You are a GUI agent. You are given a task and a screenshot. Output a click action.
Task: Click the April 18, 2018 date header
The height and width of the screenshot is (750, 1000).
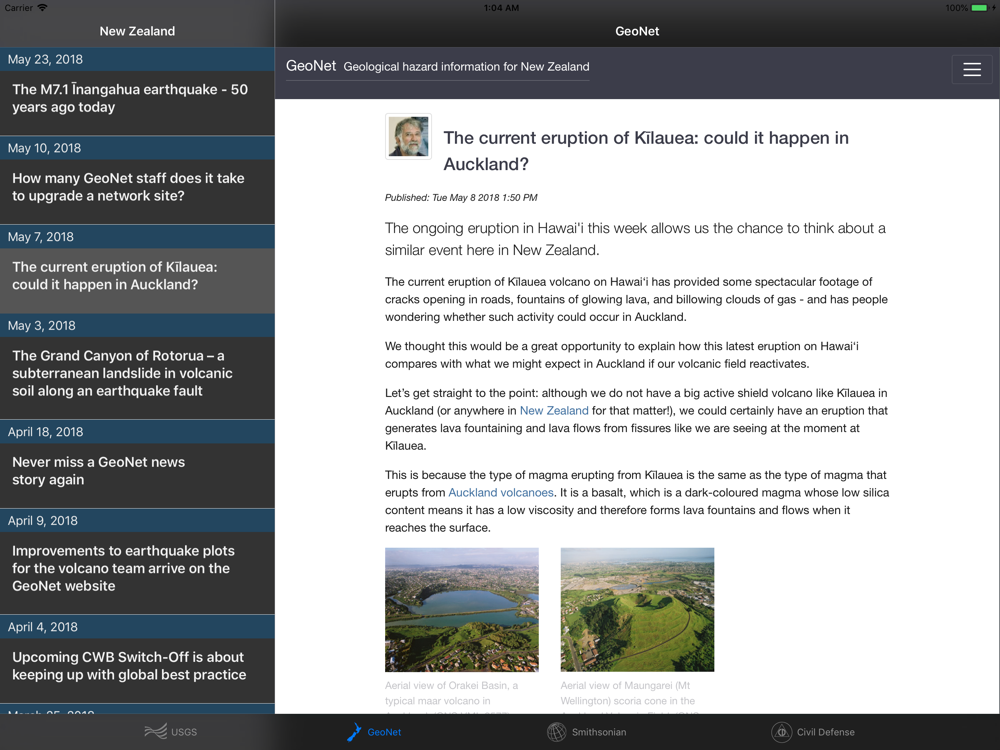coord(137,432)
